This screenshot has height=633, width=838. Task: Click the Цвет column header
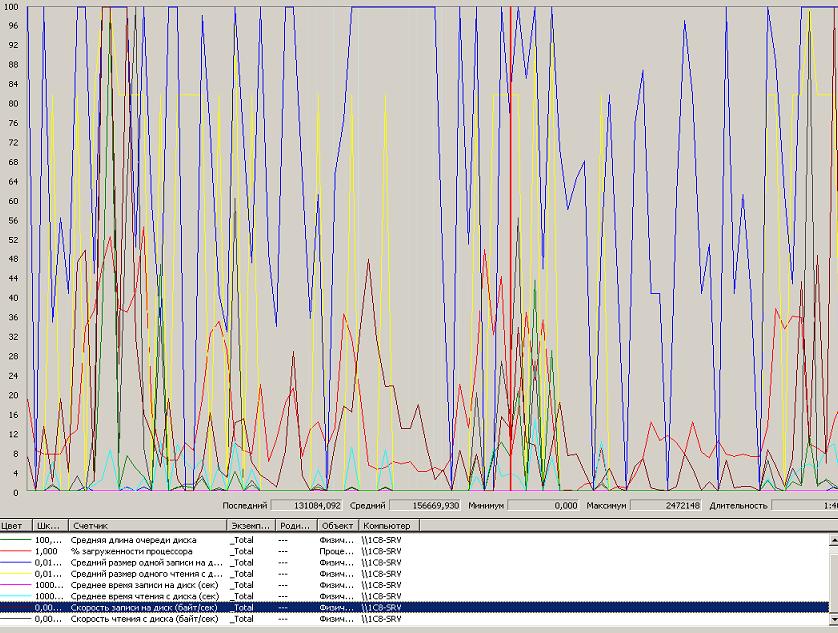(15, 525)
